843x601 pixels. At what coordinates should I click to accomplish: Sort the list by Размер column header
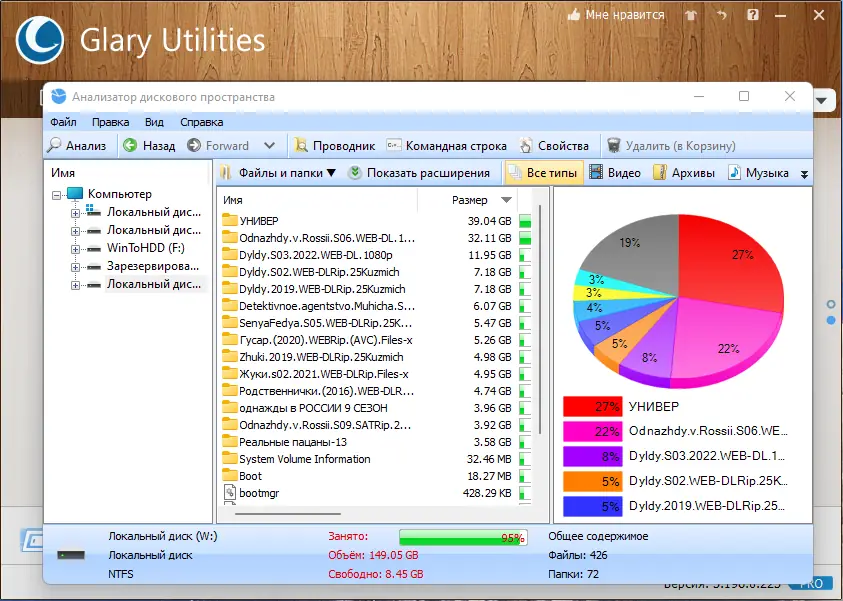(470, 200)
